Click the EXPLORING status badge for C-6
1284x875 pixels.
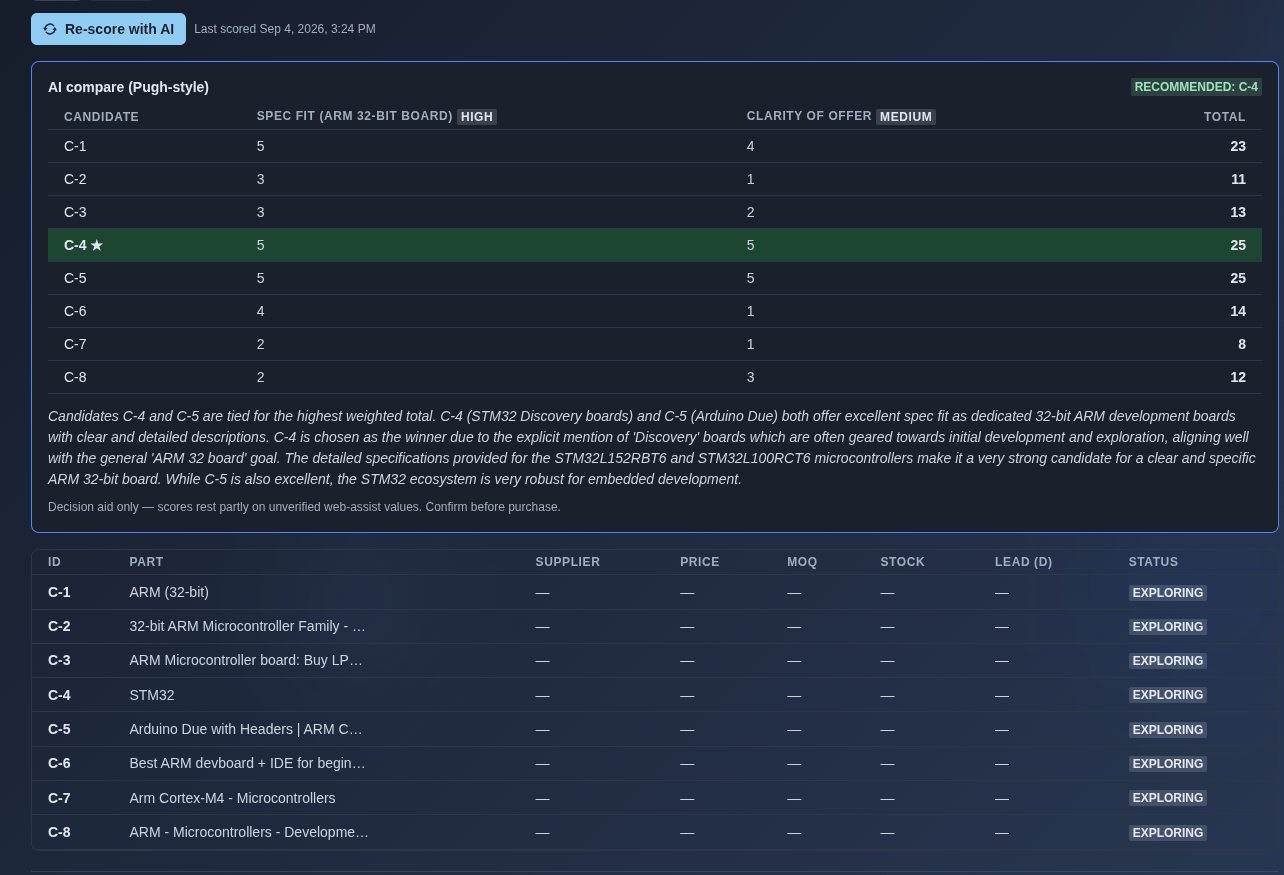pyautogui.click(x=1168, y=764)
